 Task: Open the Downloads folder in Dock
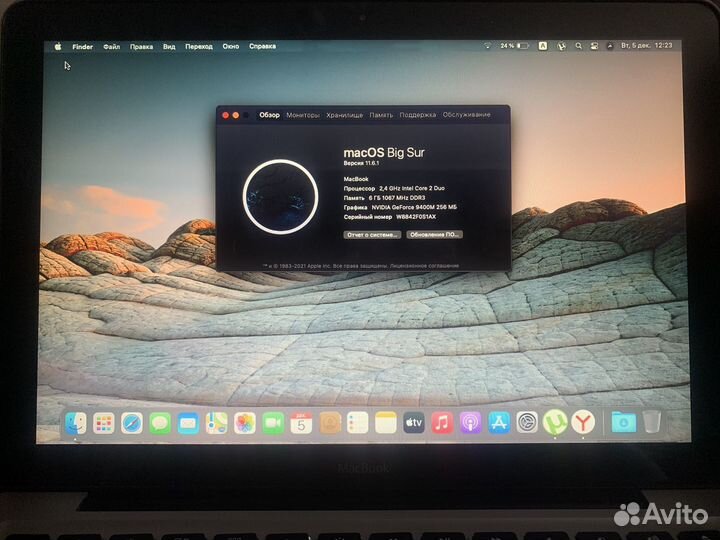click(624, 423)
